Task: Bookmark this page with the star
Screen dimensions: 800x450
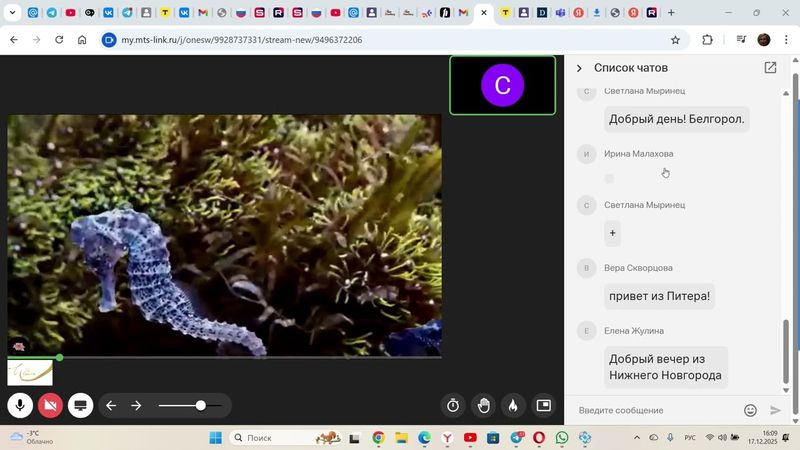Action: tap(675, 40)
